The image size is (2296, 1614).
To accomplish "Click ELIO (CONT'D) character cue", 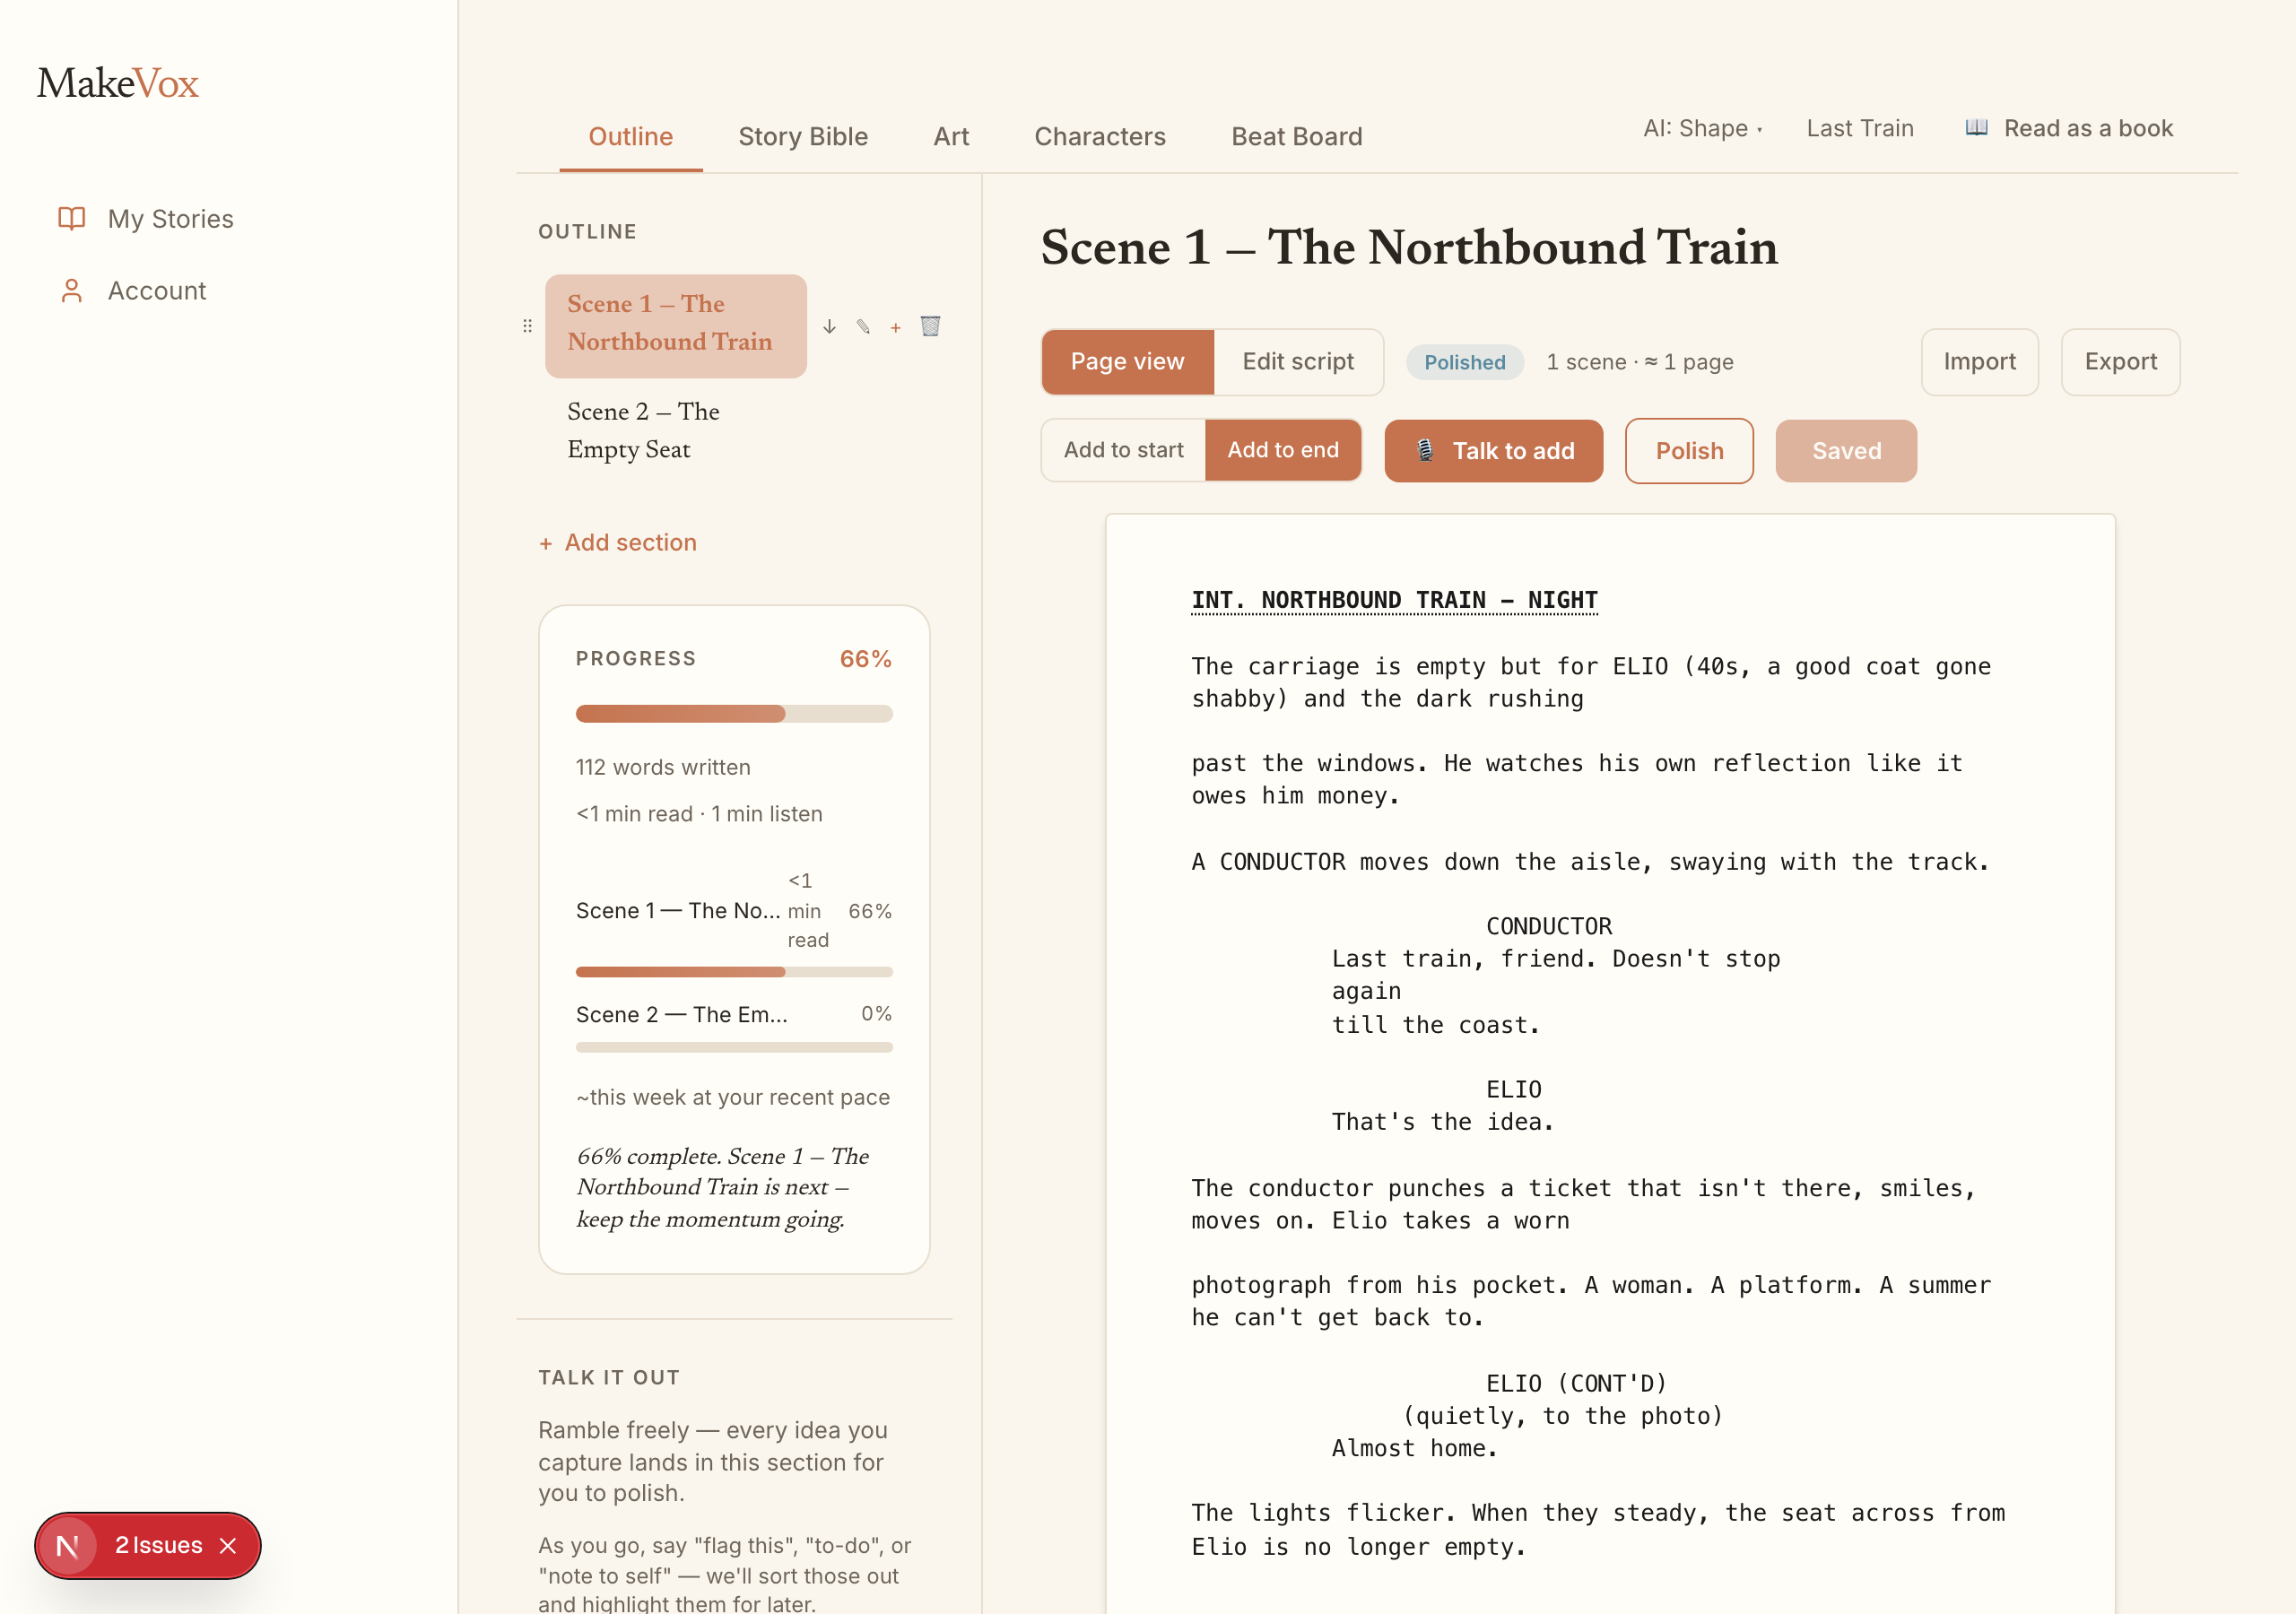I will [x=1576, y=1383].
